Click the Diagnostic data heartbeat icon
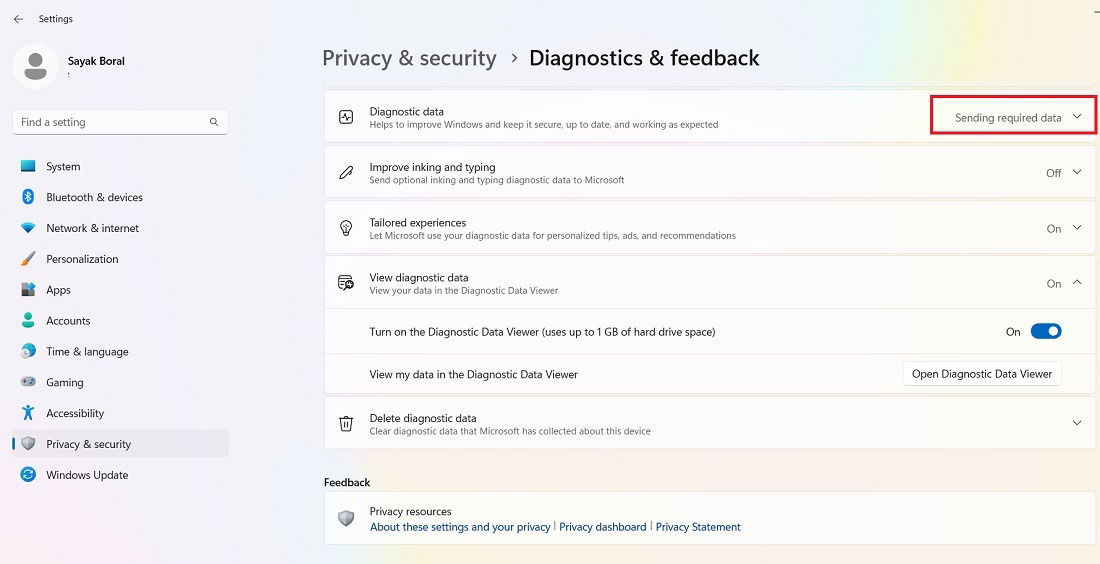This screenshot has height=564, width=1100. click(x=346, y=117)
